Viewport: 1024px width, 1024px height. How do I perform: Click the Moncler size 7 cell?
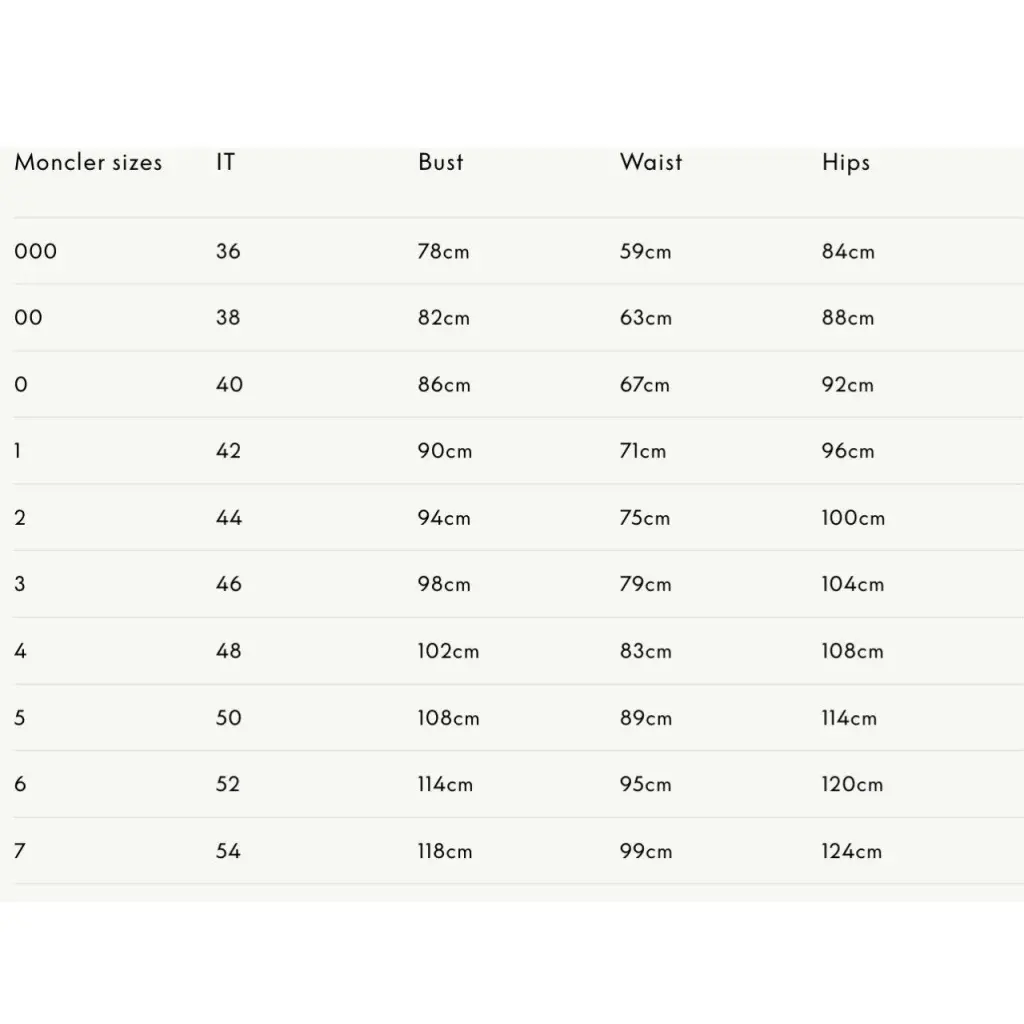(x=20, y=851)
